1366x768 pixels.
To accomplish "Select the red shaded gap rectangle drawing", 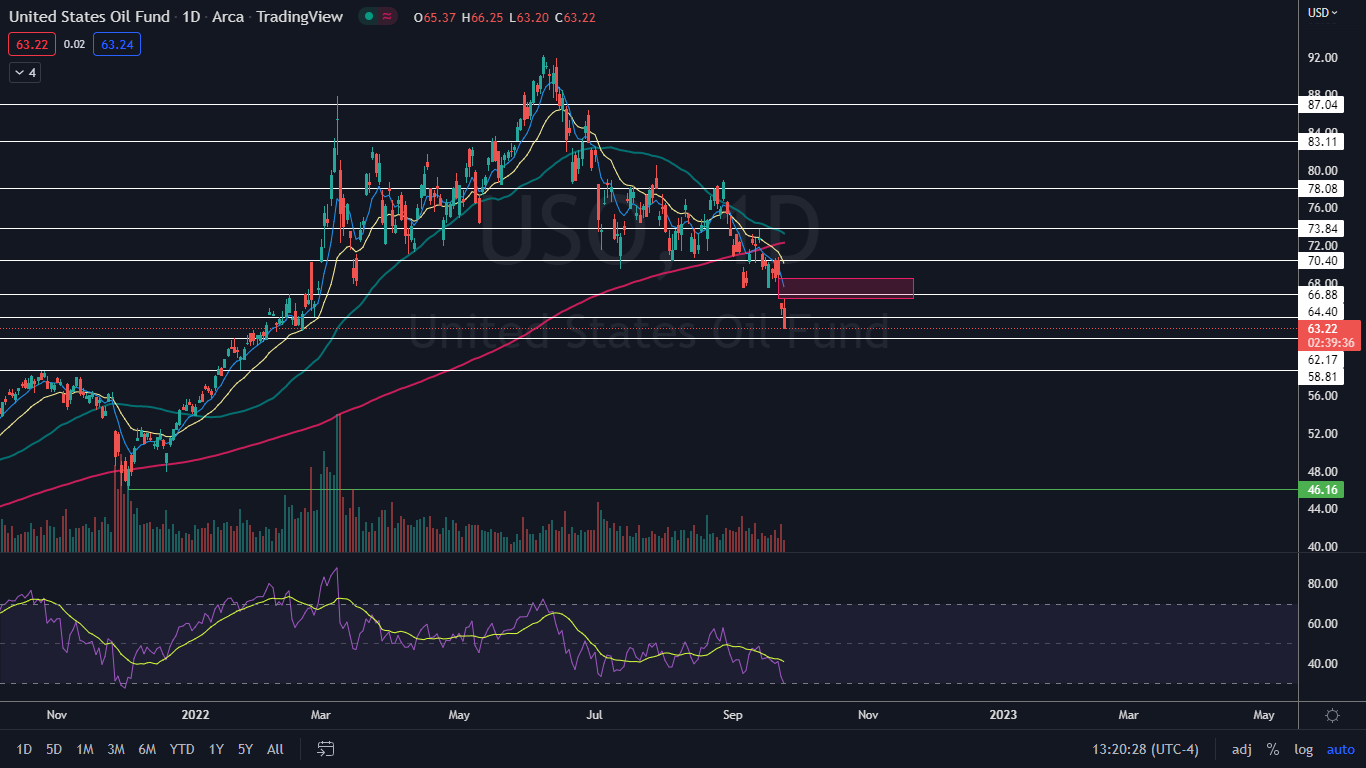I will point(845,288).
